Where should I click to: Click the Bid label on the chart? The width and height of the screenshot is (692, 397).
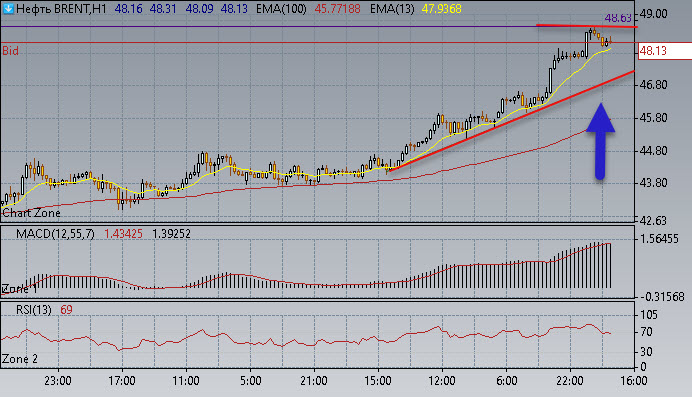click(11, 51)
